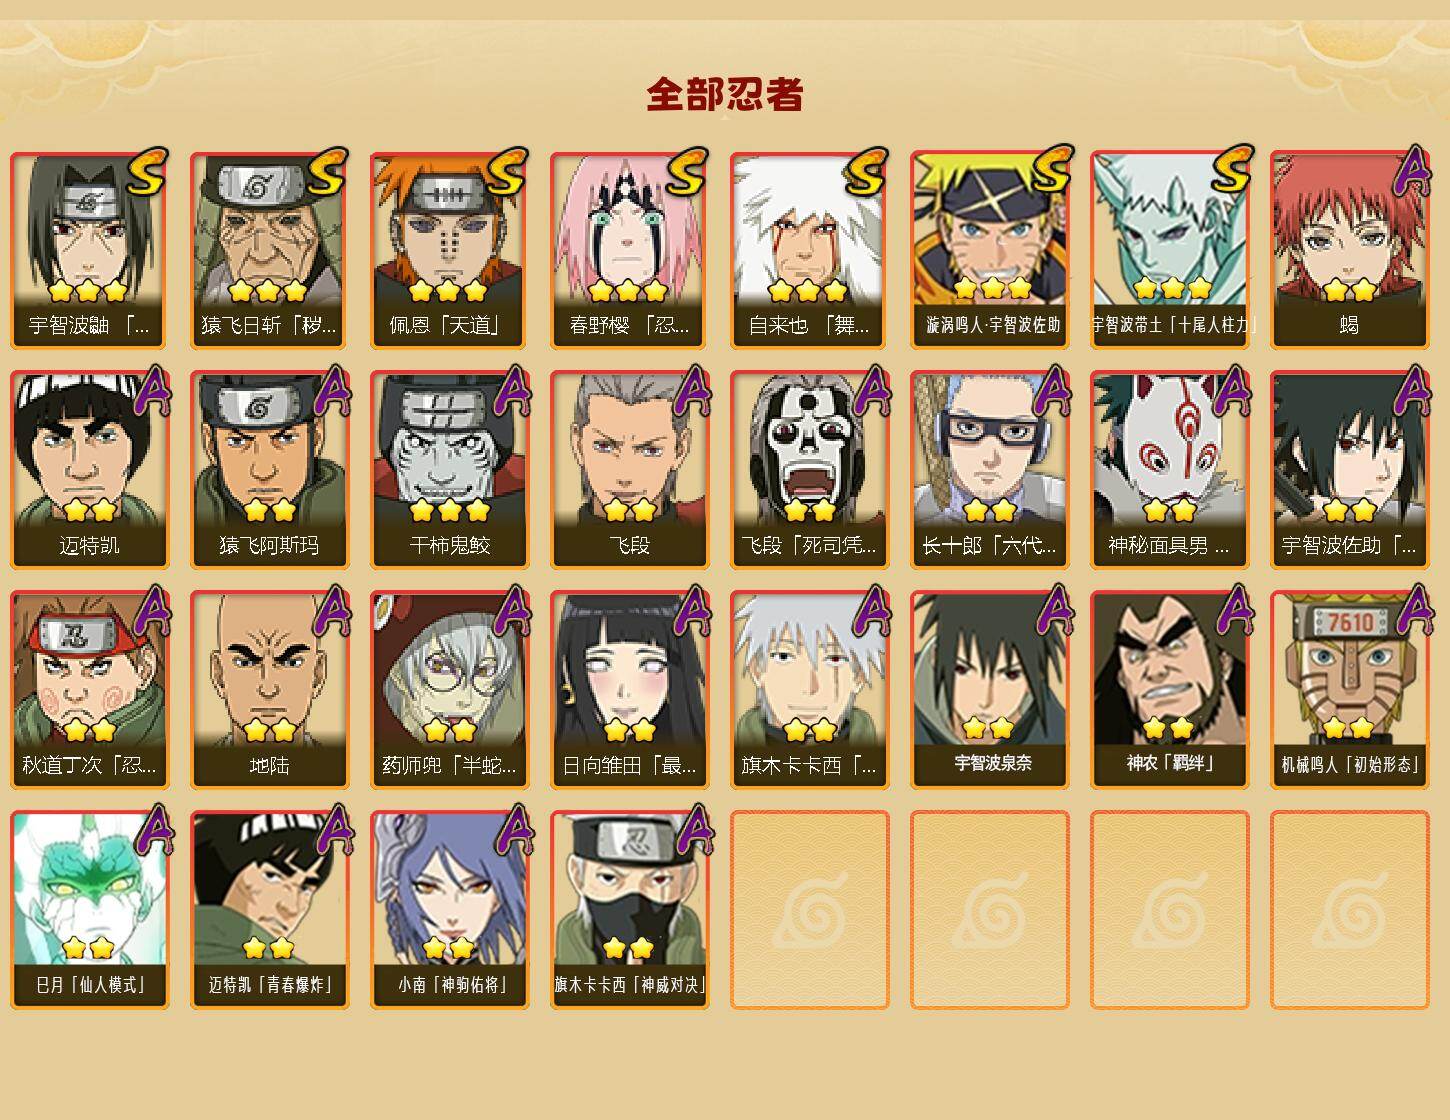Choose the 宇智波泉奈 ninja card
Screen dimensions: 1450x1120
pos(990,690)
